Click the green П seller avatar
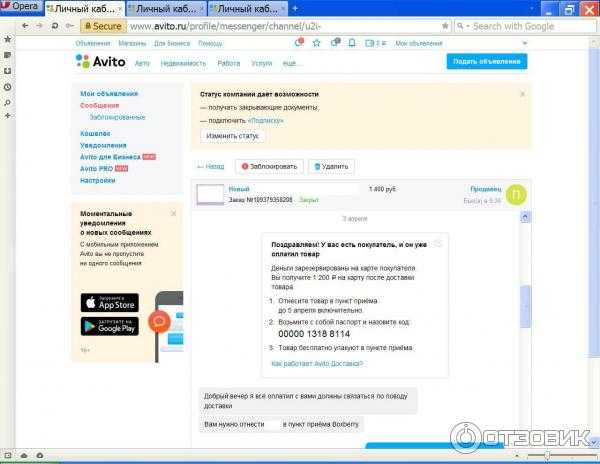Image resolution: width=600 pixels, height=464 pixels. click(x=516, y=194)
